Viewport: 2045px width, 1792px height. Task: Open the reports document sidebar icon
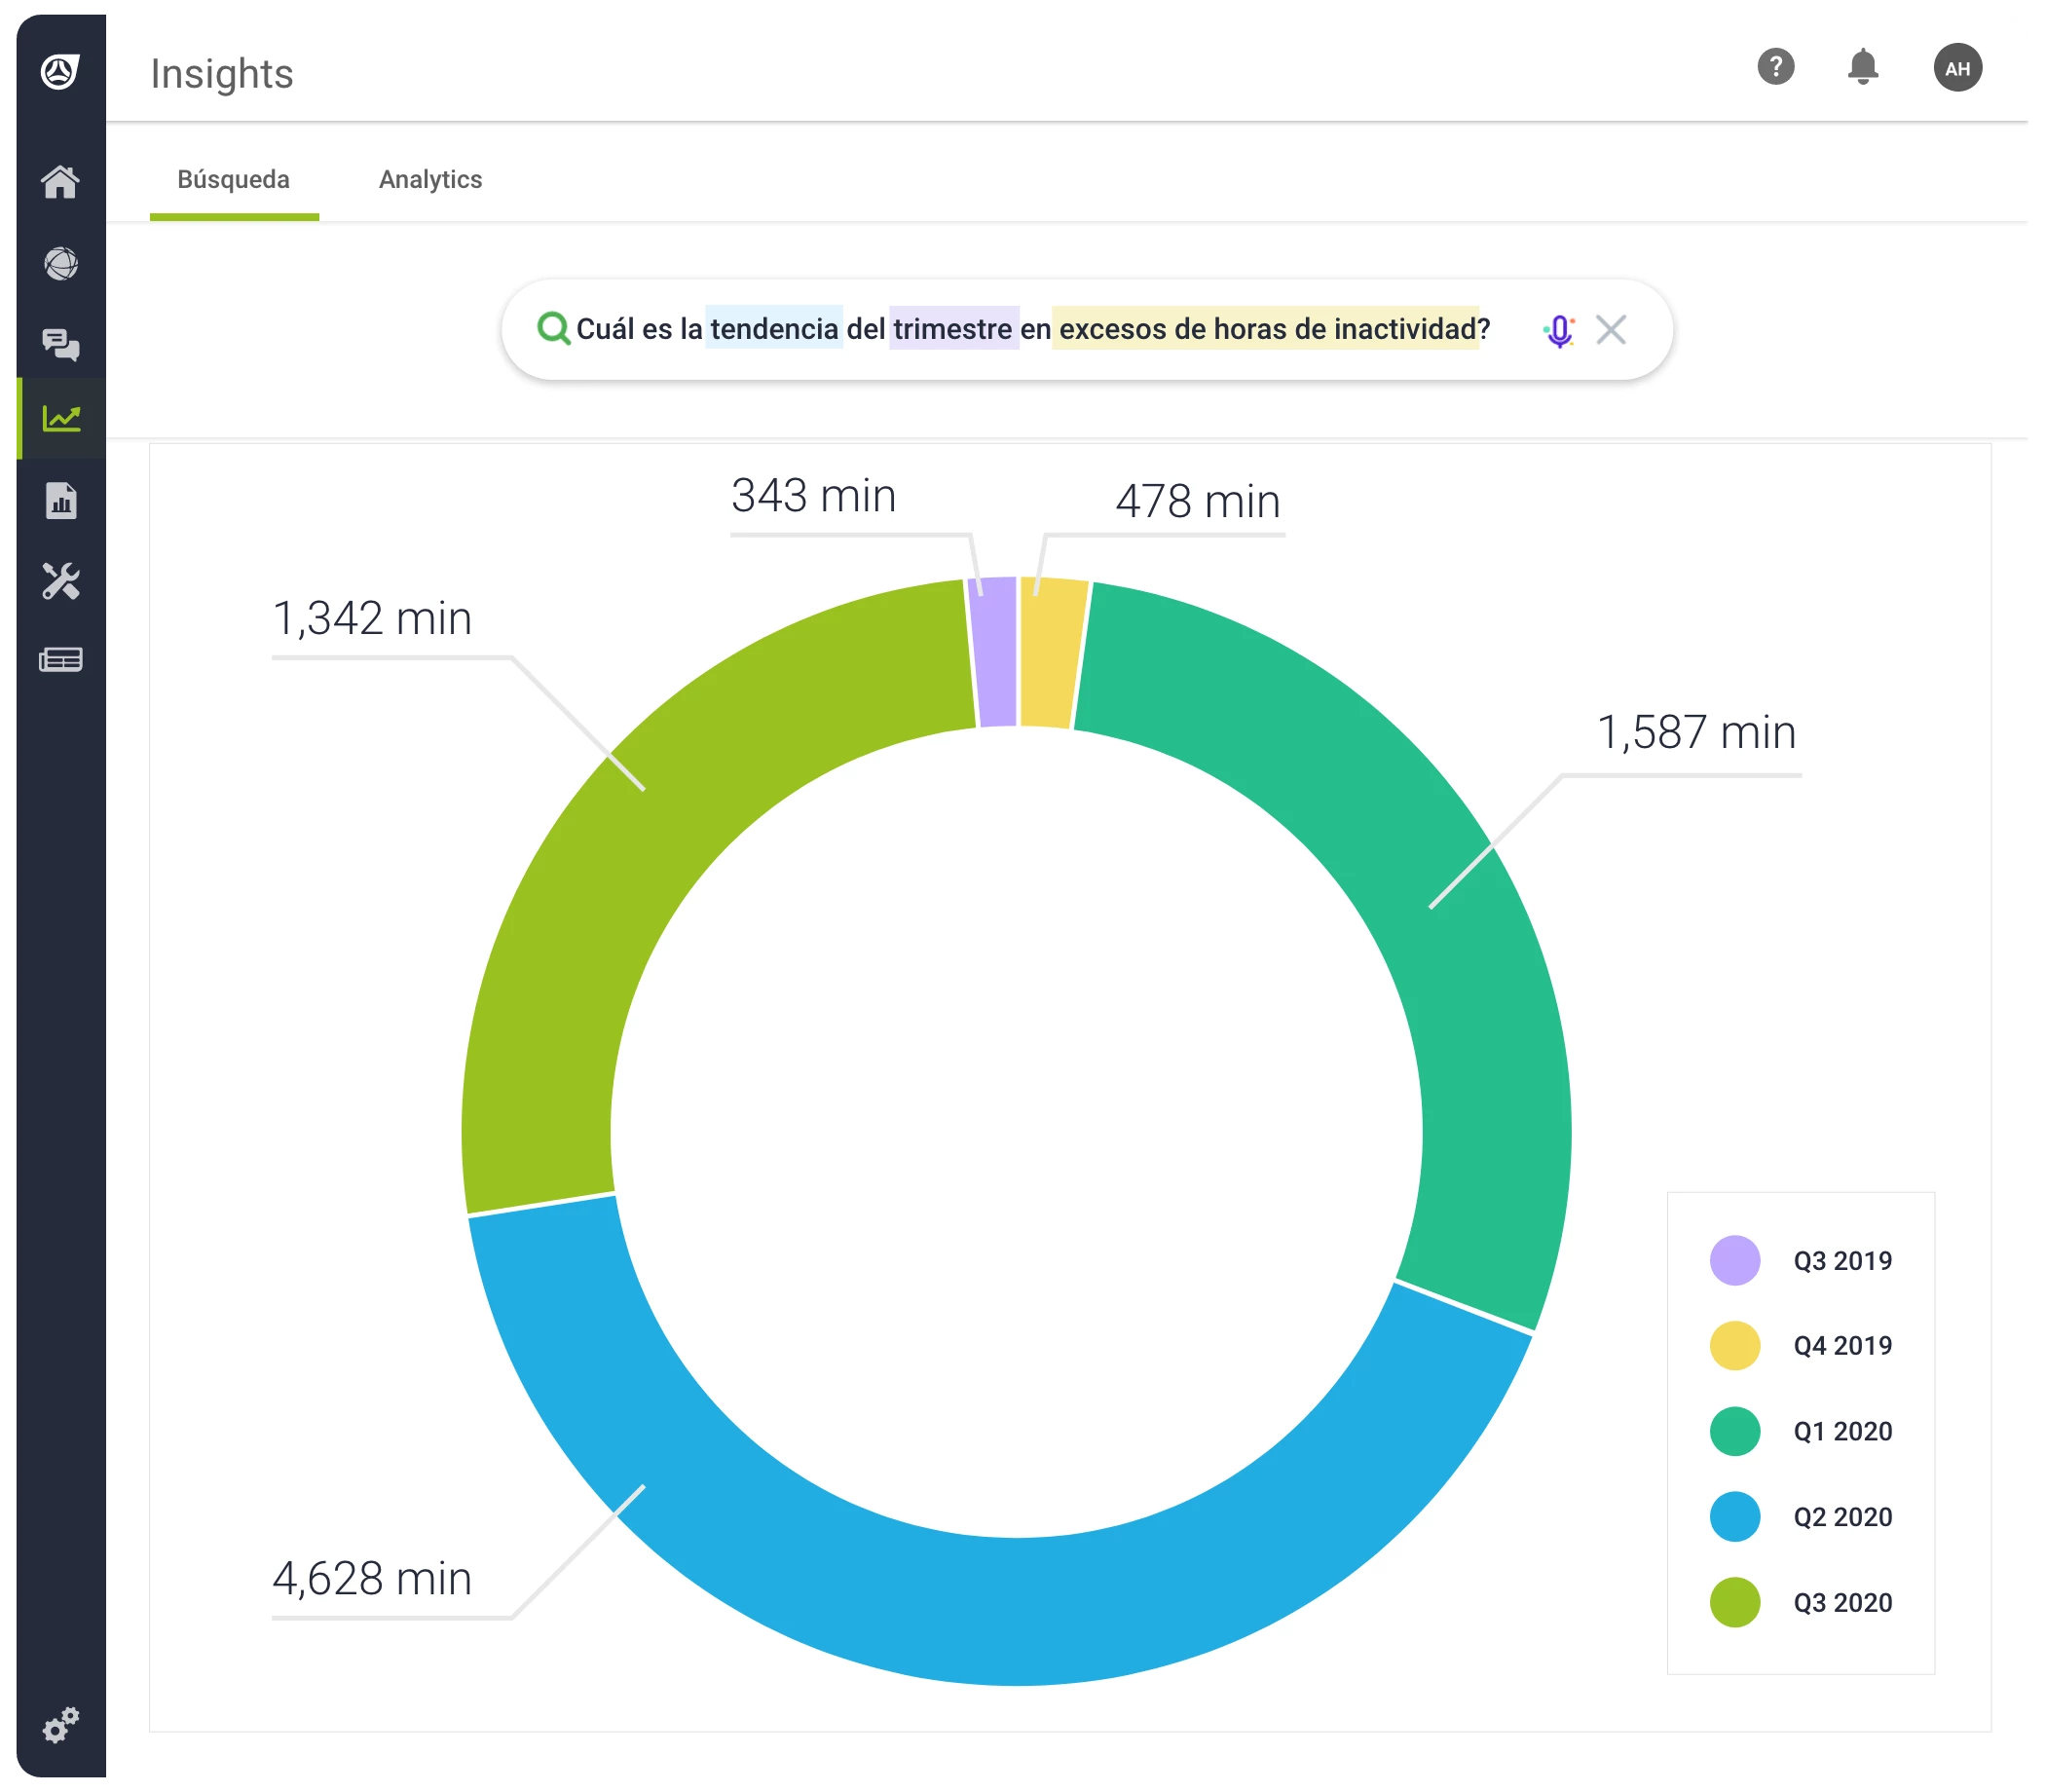61,500
